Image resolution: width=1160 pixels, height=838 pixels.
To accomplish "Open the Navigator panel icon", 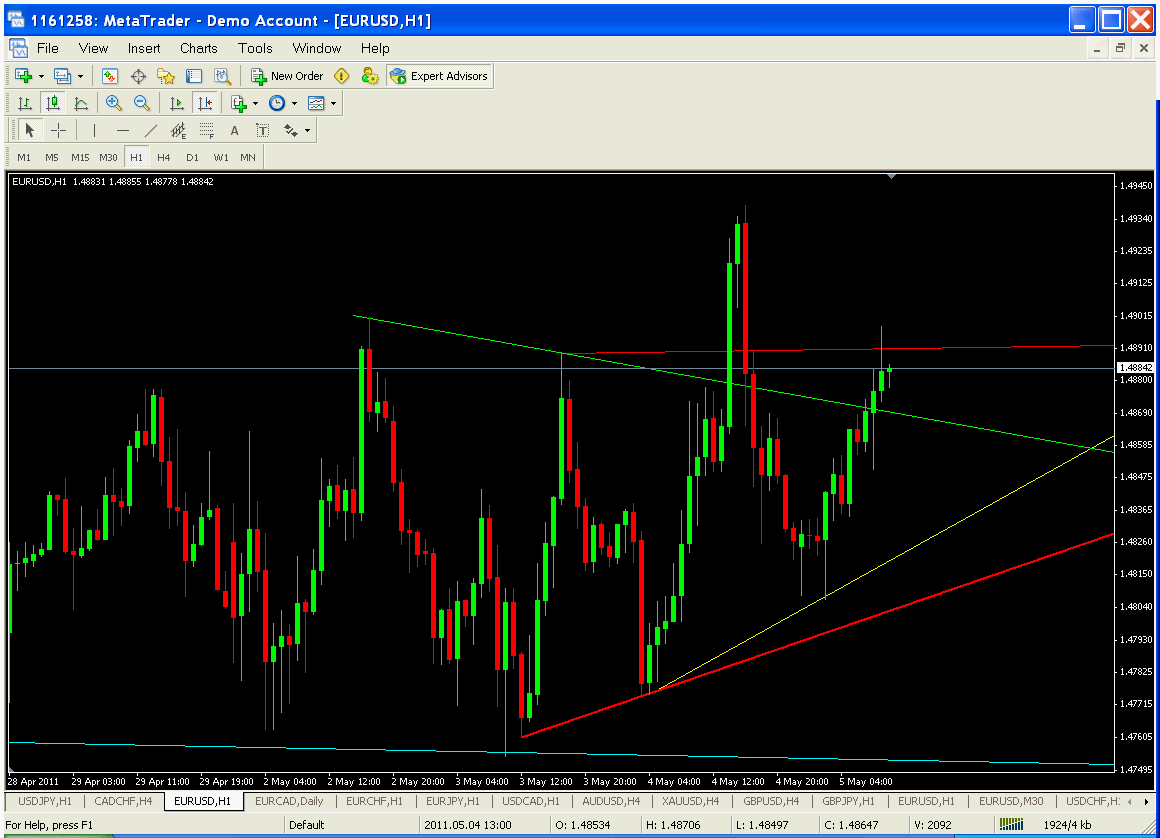I will point(166,76).
